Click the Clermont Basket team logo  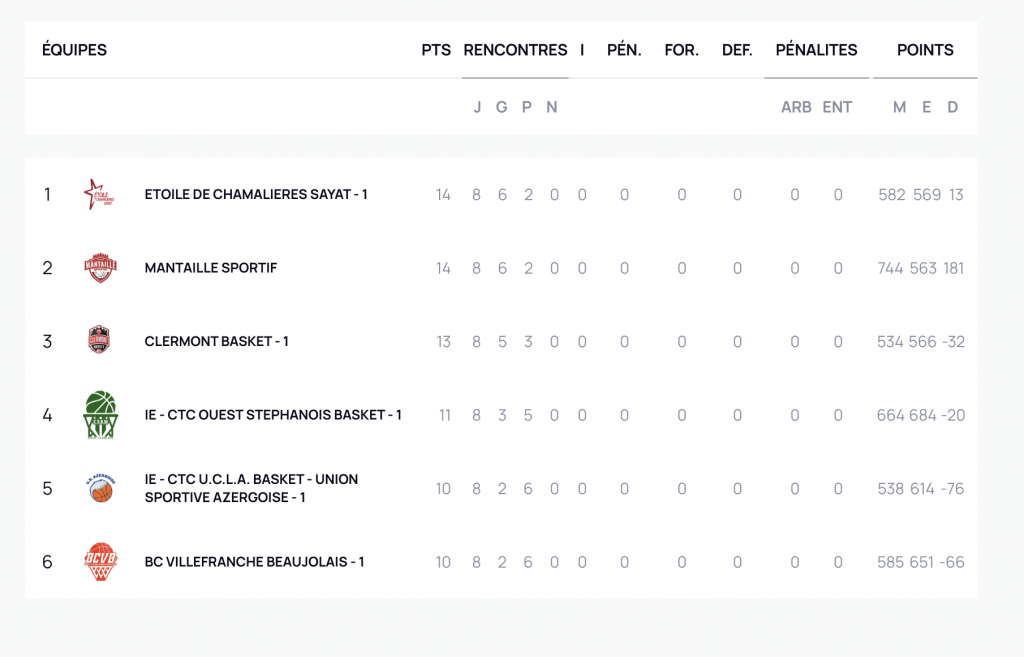point(99,341)
